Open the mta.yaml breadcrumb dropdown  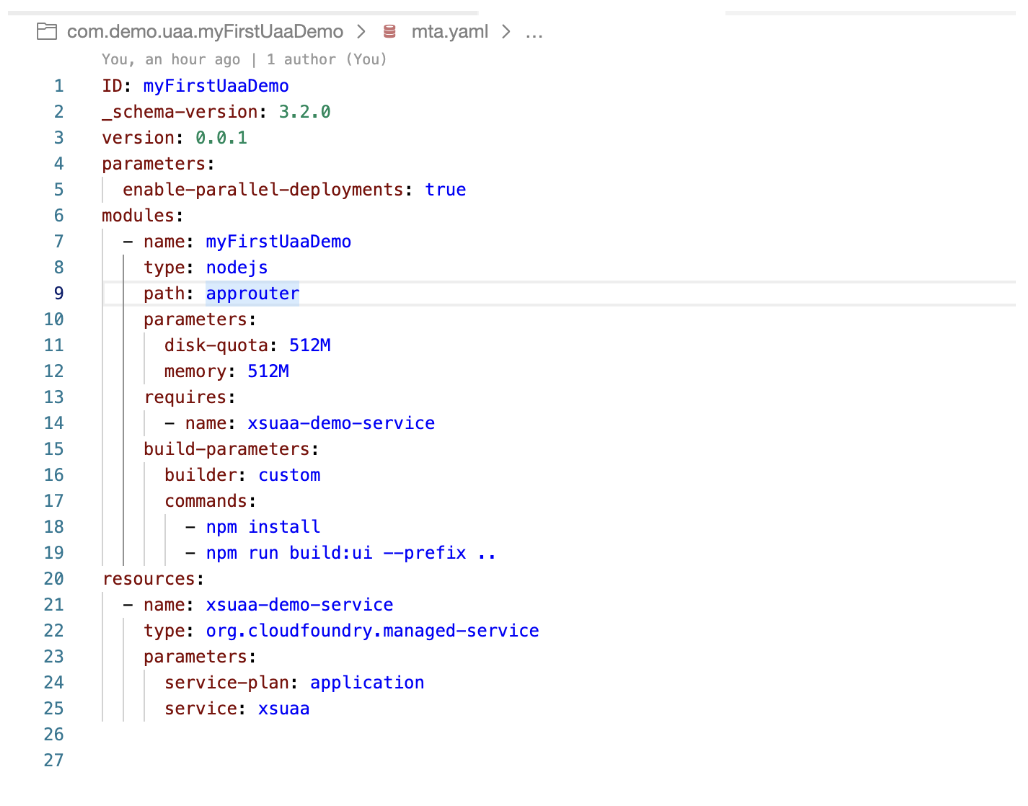click(x=449, y=31)
